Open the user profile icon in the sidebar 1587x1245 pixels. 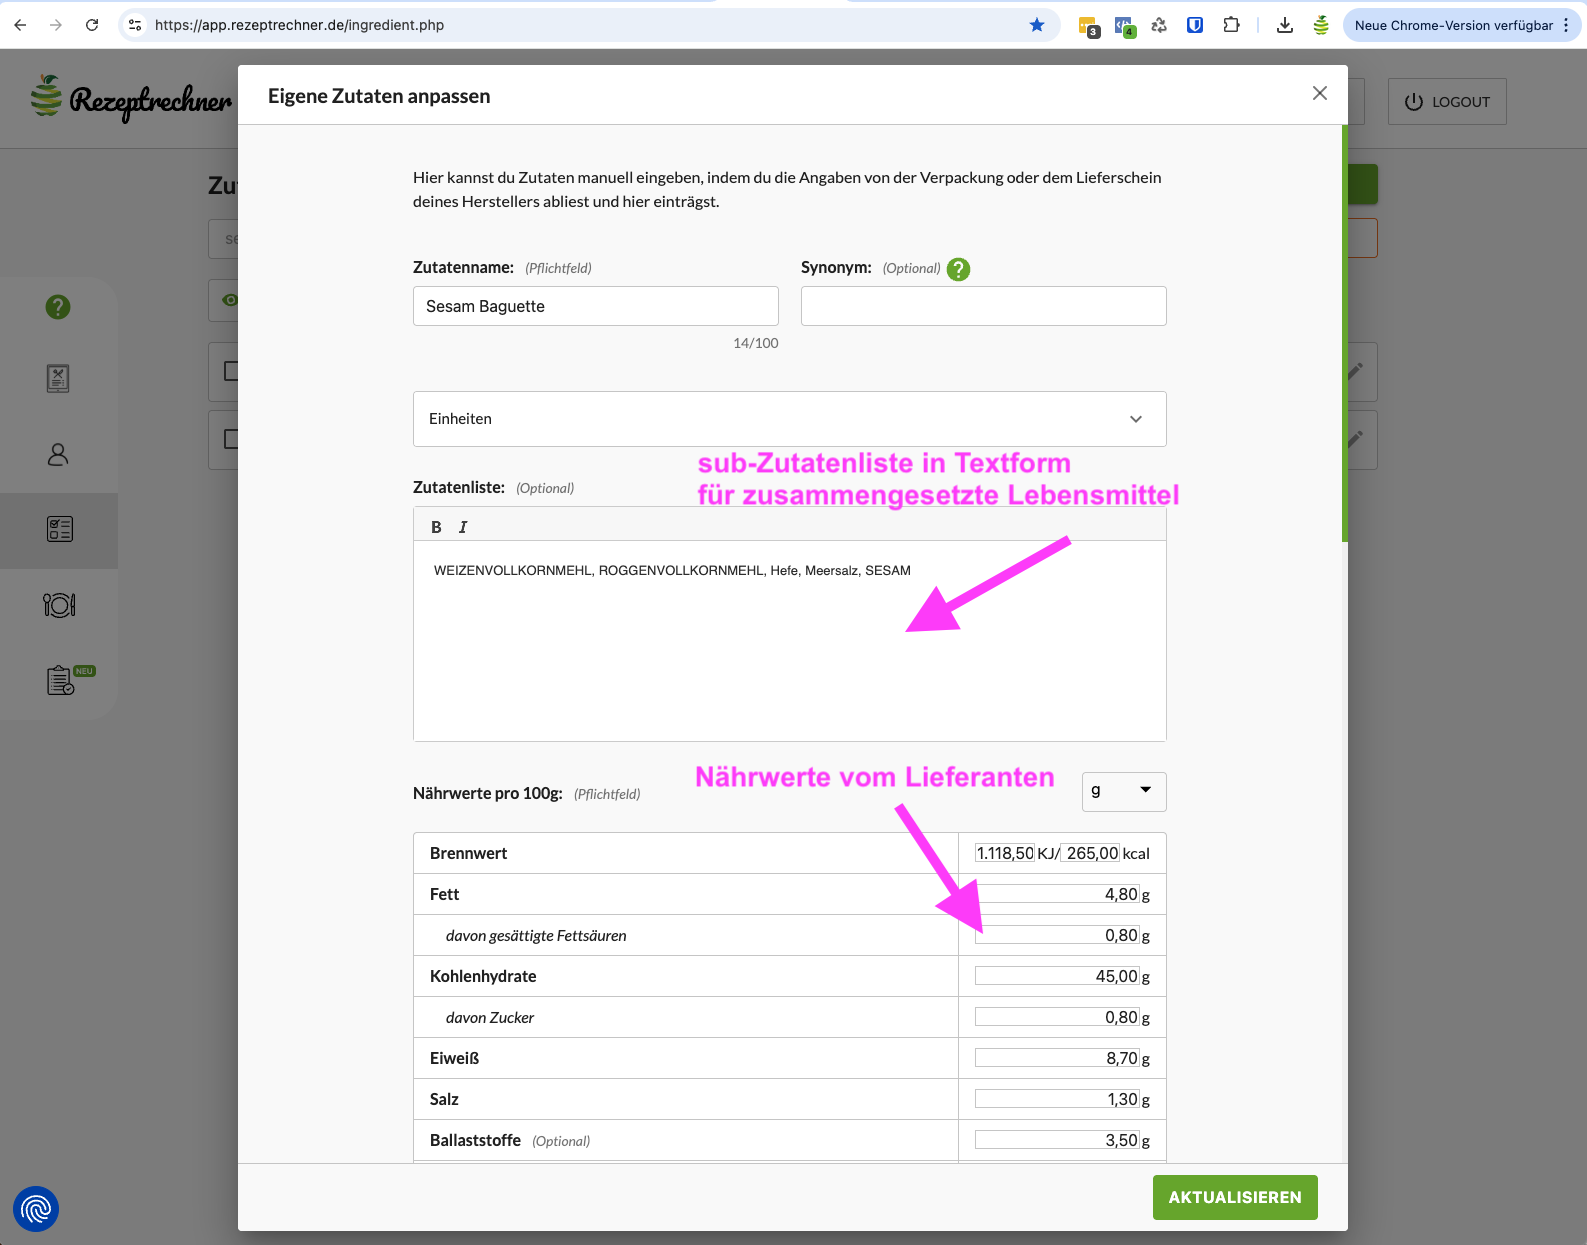click(58, 455)
